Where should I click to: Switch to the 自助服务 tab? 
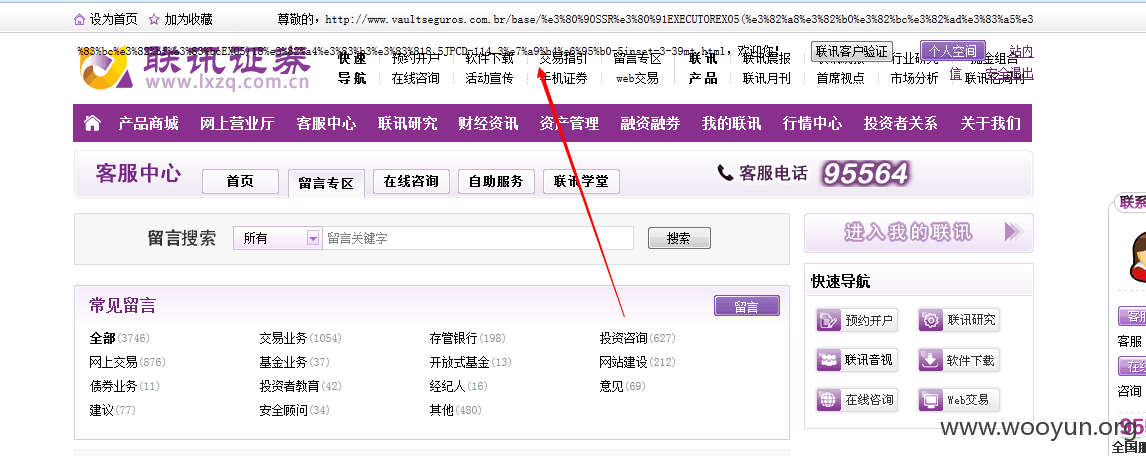(x=496, y=182)
